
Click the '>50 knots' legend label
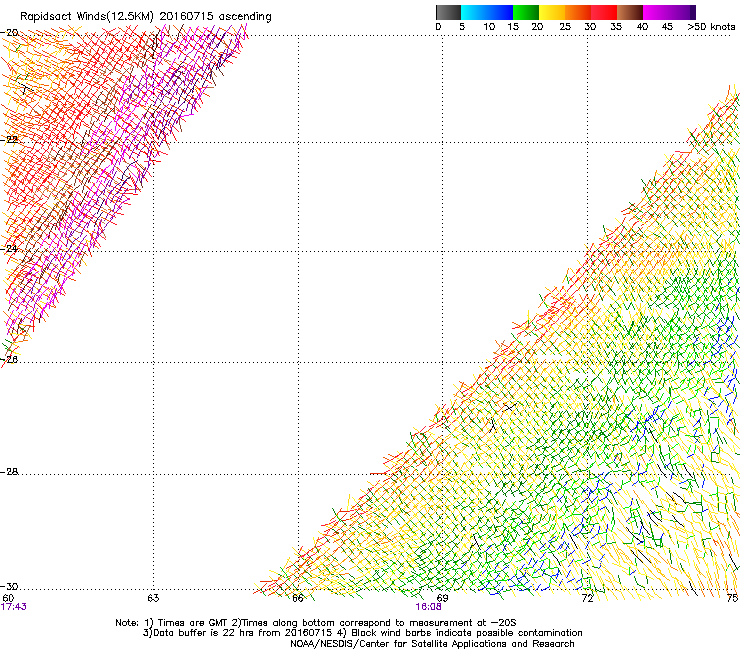(x=711, y=27)
